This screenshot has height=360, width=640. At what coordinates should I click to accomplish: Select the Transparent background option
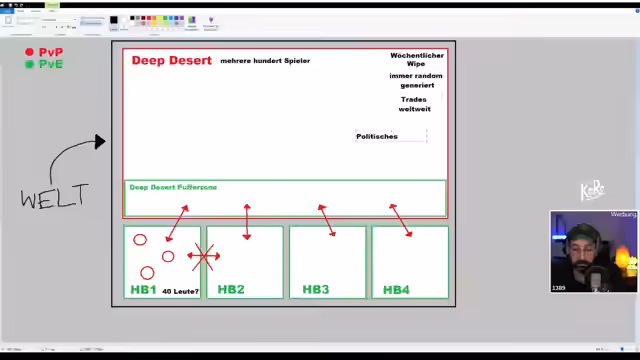click(x=92, y=23)
